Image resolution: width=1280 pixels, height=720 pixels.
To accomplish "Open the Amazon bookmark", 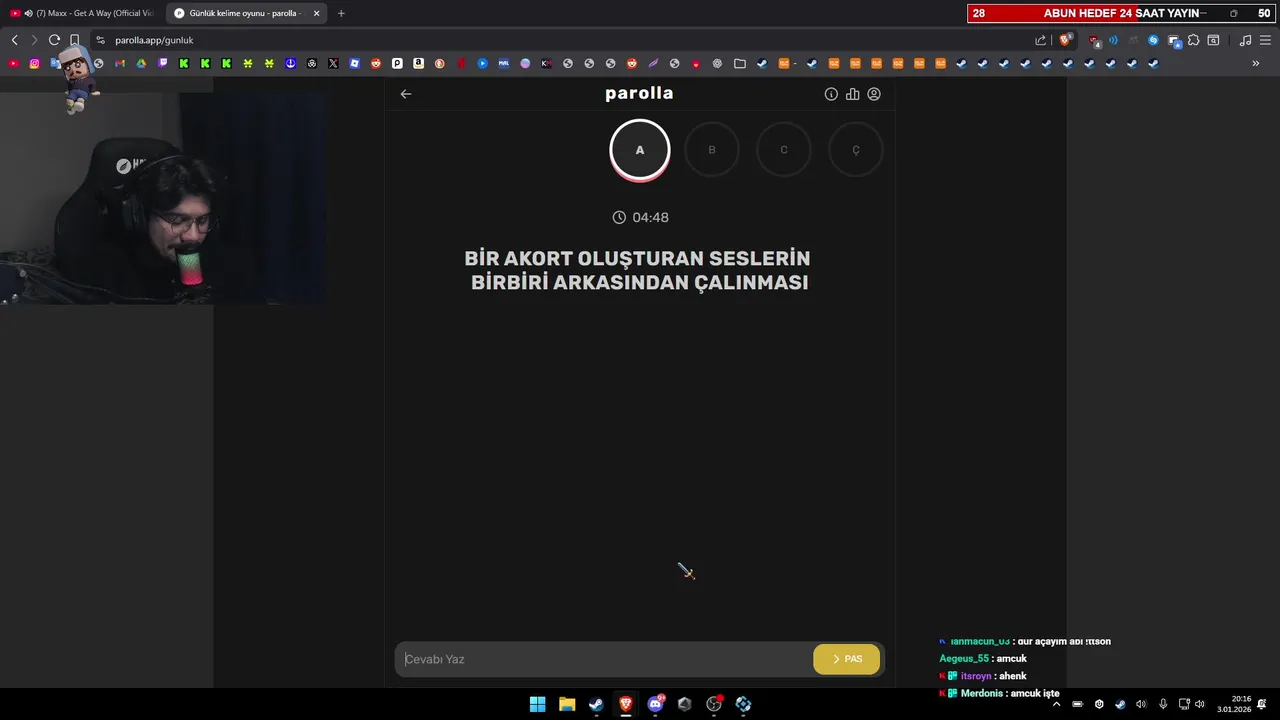I will 418,63.
